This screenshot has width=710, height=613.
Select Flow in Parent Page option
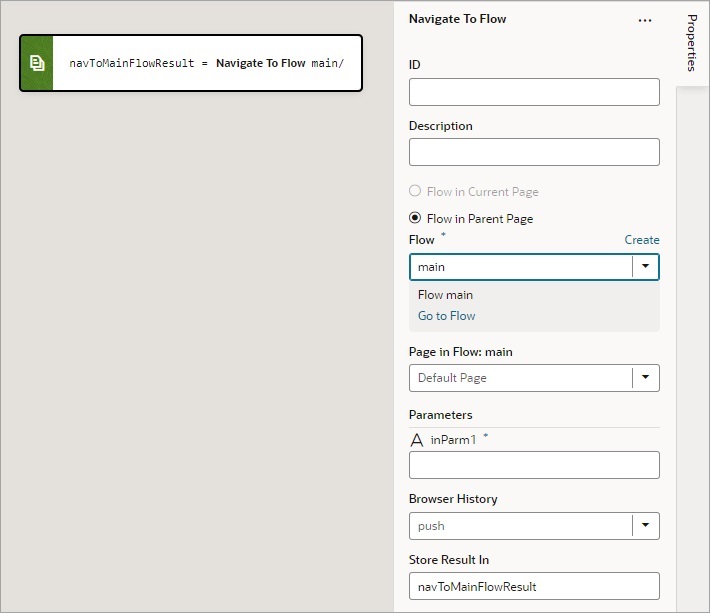click(415, 218)
